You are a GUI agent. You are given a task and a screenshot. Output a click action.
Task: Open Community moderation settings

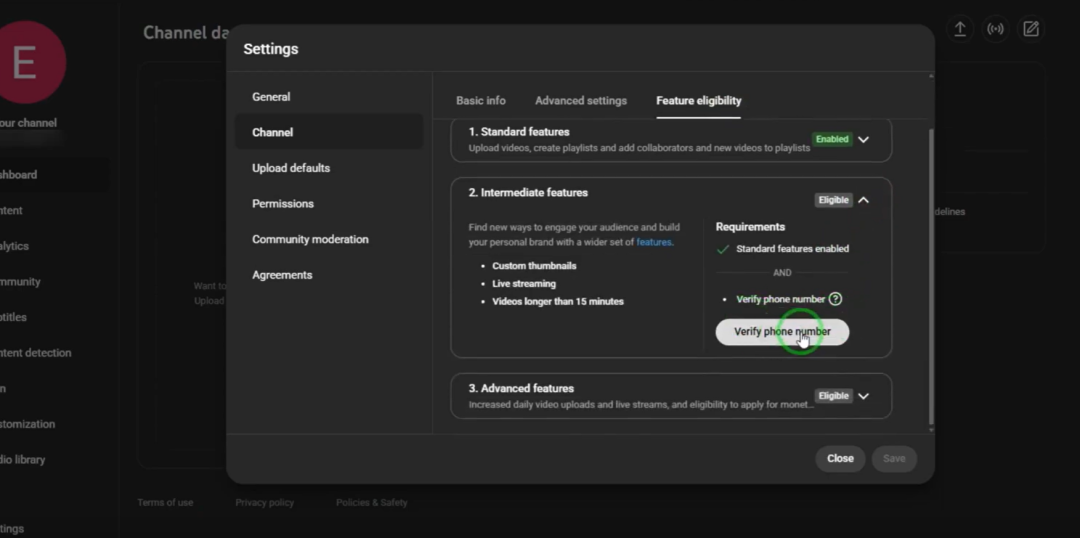310,240
